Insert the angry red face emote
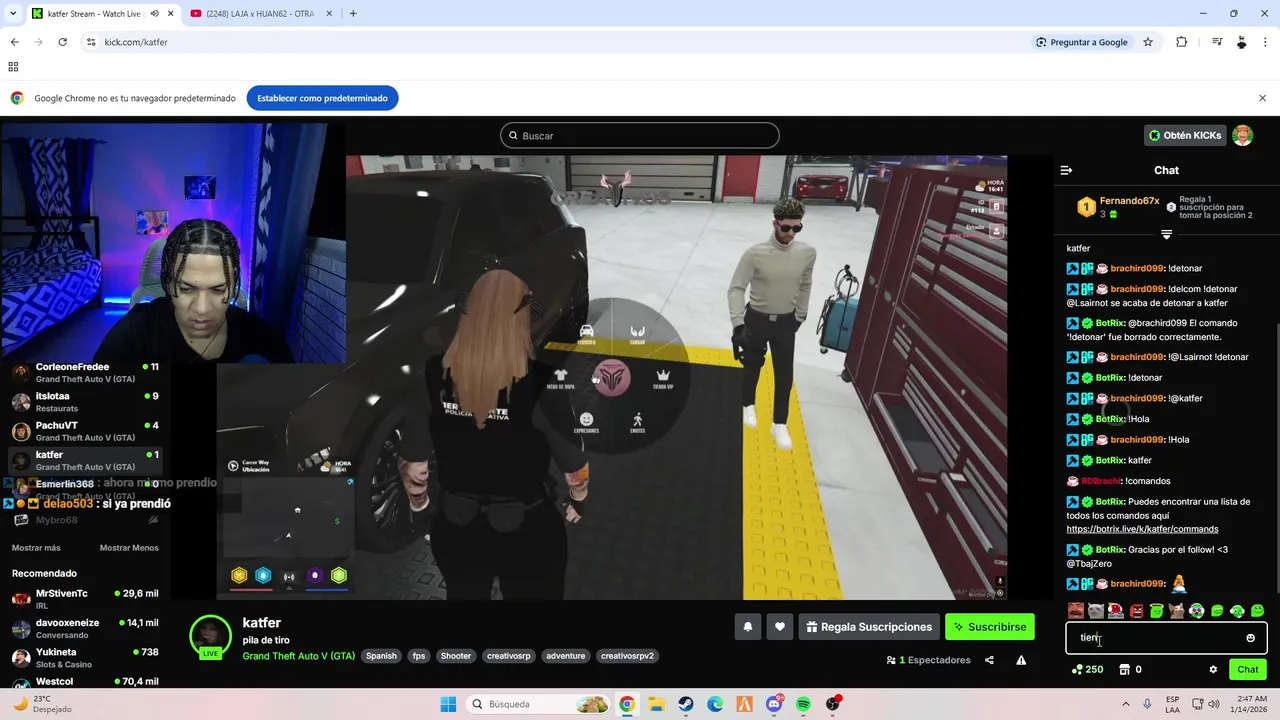The image size is (1280, 720). pyautogui.click(x=1136, y=611)
